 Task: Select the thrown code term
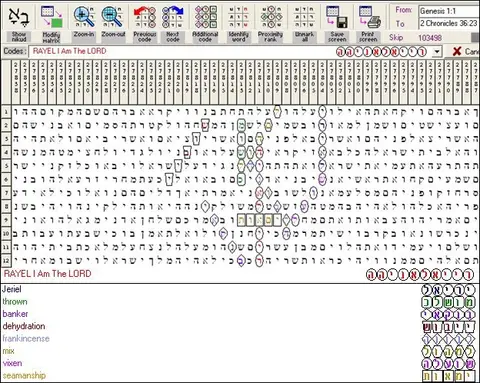point(15,301)
